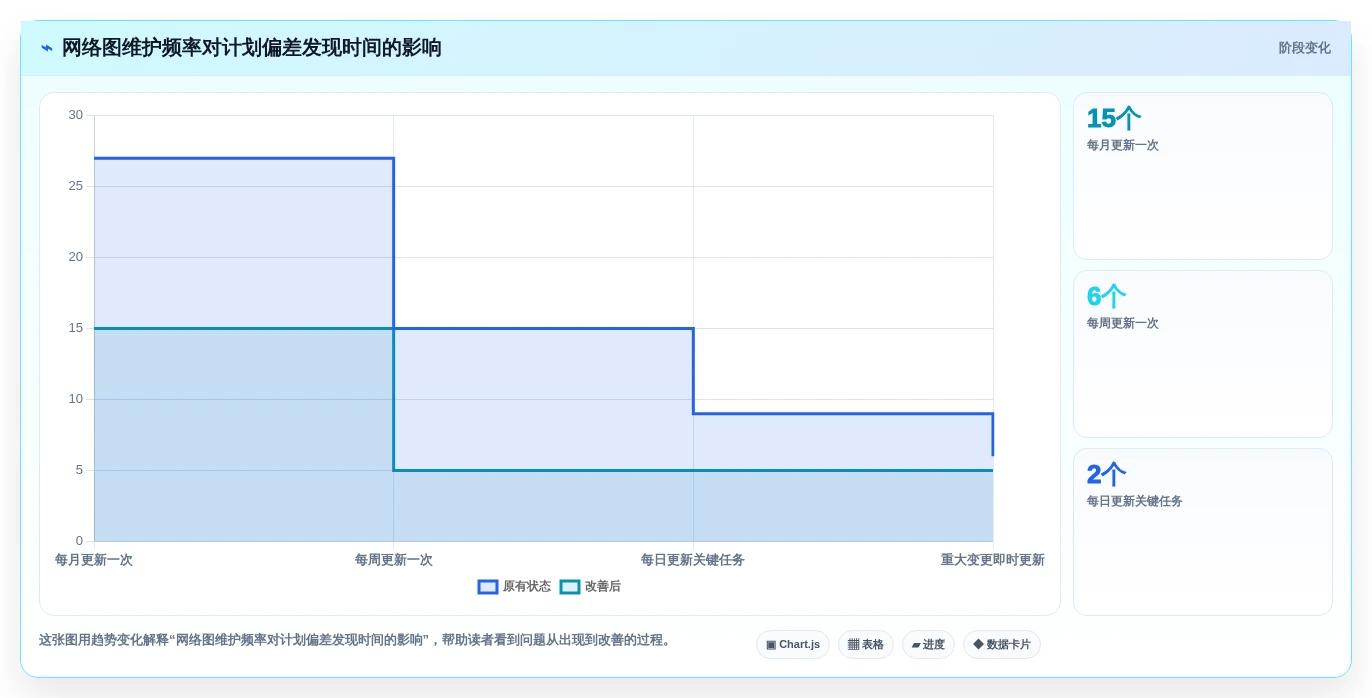Open the 15个 每月更新一次 data card
The height and width of the screenshot is (698, 1372).
click(x=1203, y=176)
